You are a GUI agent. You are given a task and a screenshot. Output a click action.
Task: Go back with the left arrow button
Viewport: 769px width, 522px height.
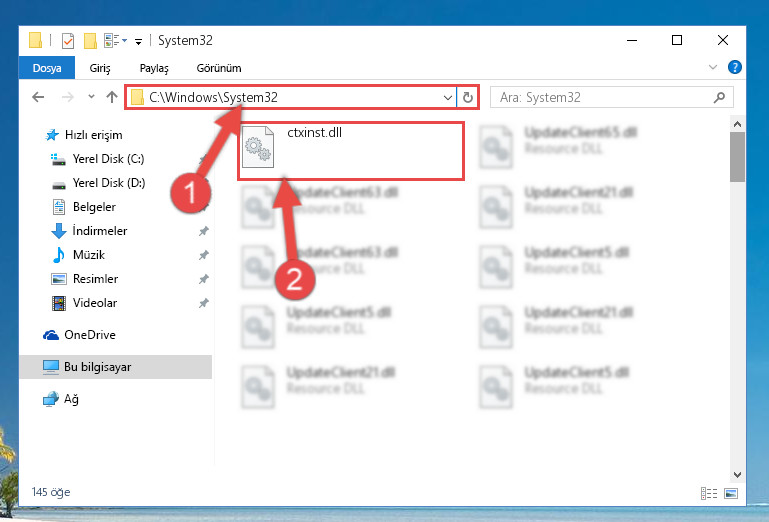(x=38, y=97)
